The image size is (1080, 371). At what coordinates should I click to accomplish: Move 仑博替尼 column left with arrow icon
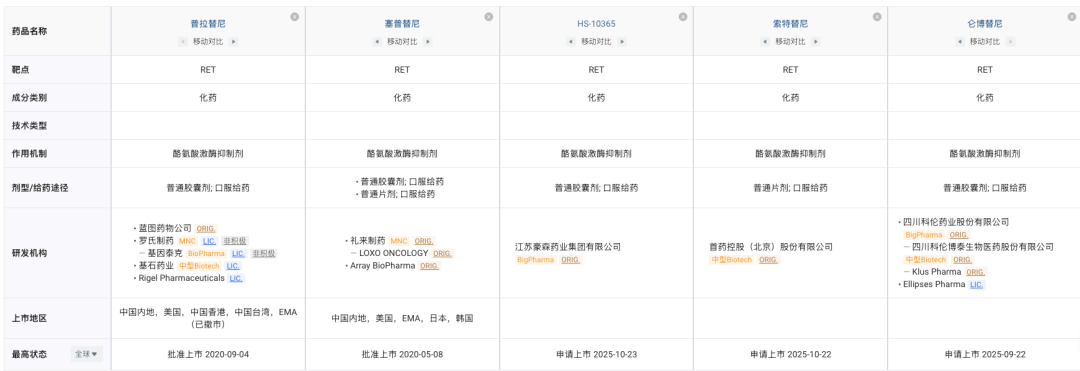tap(959, 41)
